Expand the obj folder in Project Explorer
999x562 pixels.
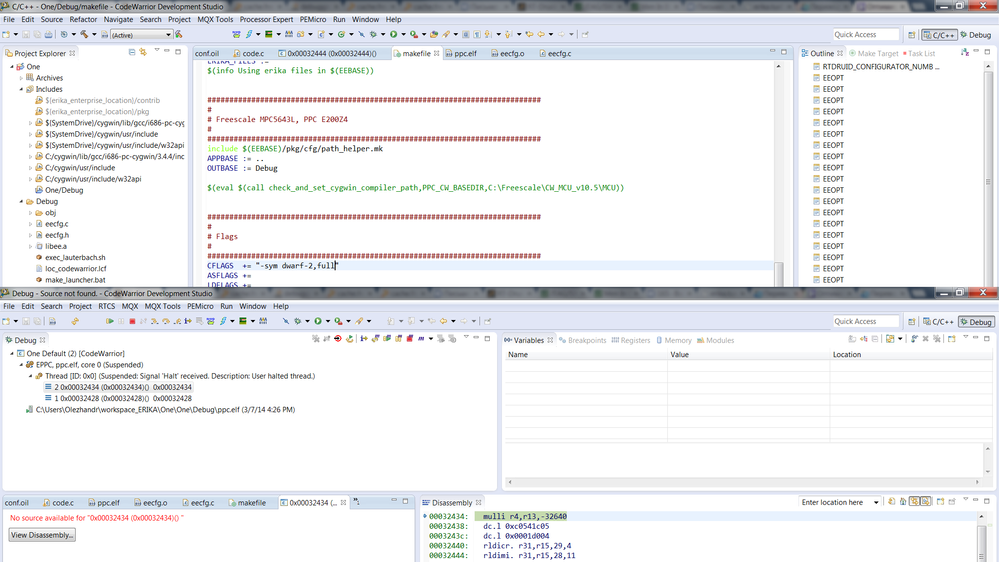[30, 213]
